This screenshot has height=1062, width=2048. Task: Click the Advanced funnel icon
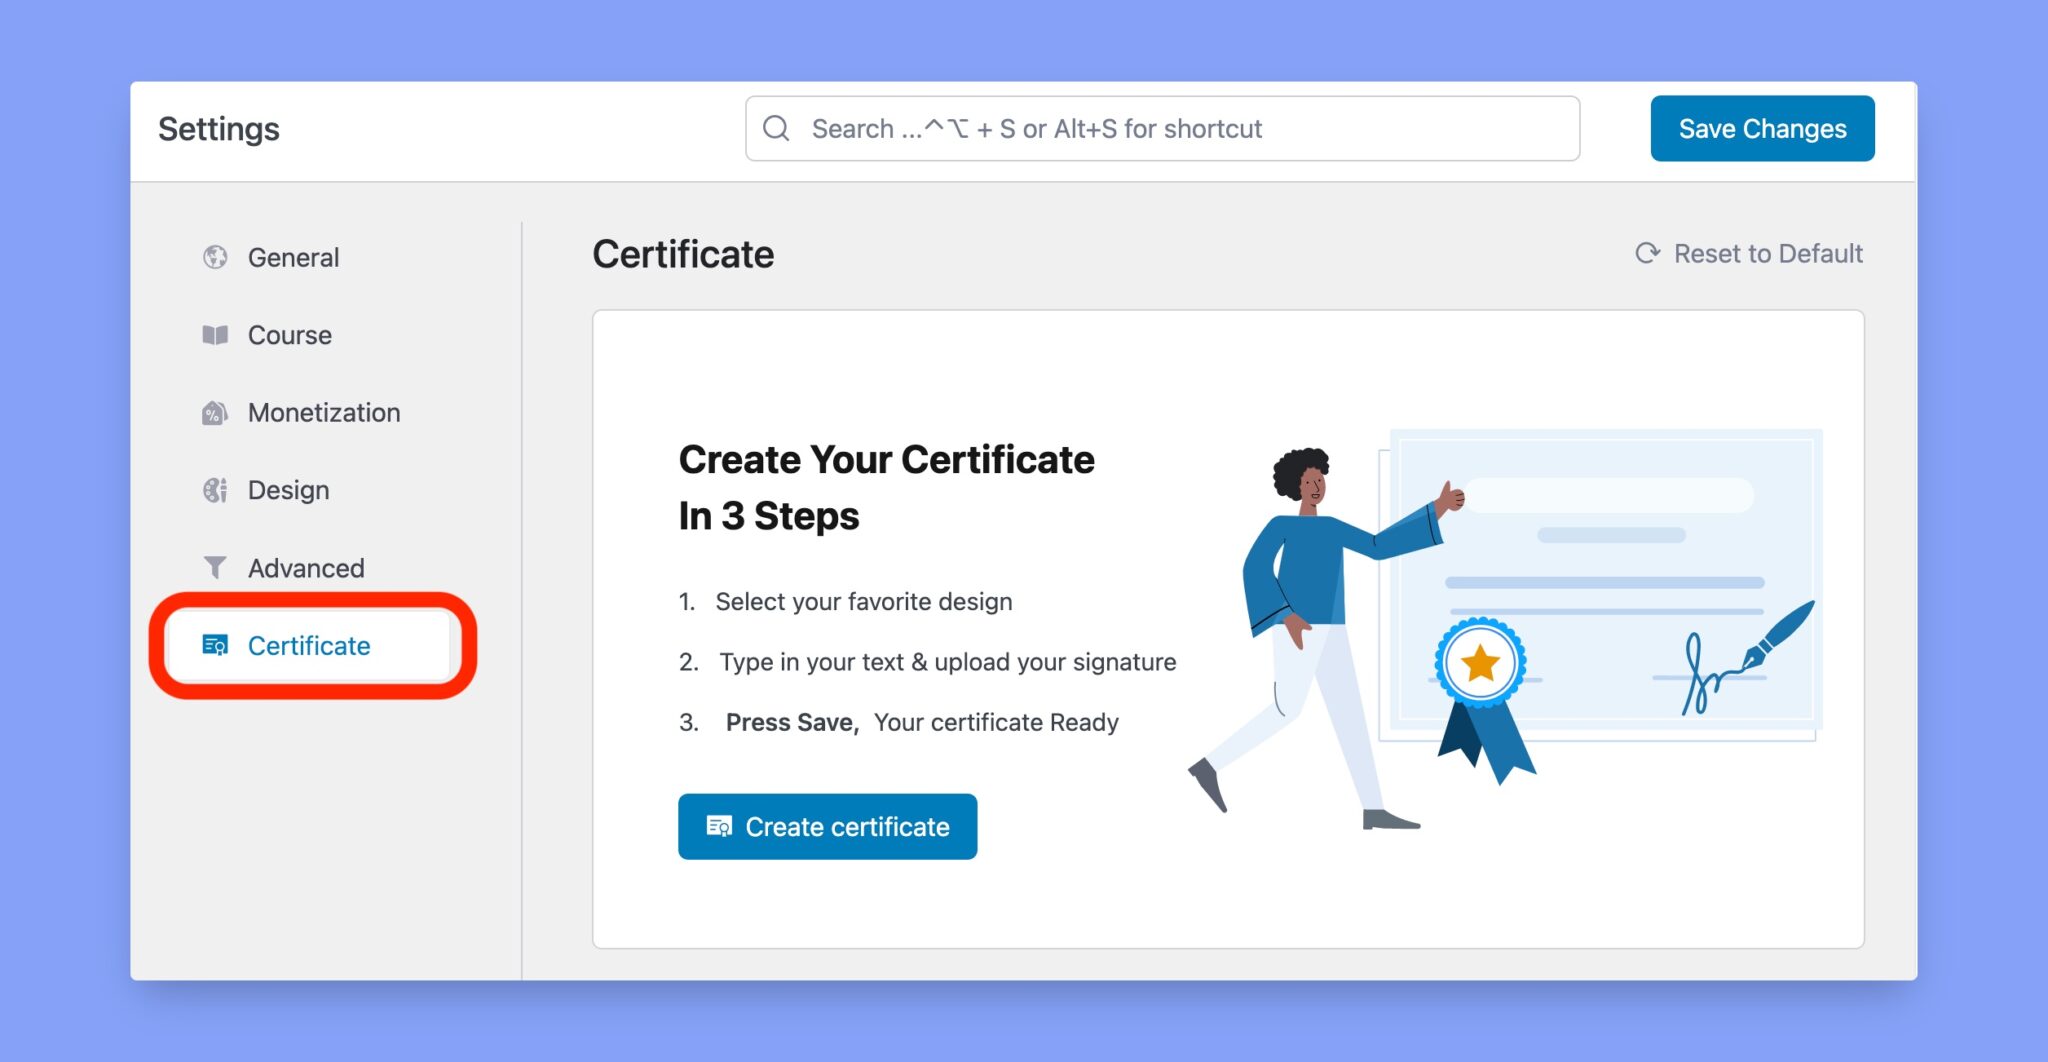click(215, 567)
